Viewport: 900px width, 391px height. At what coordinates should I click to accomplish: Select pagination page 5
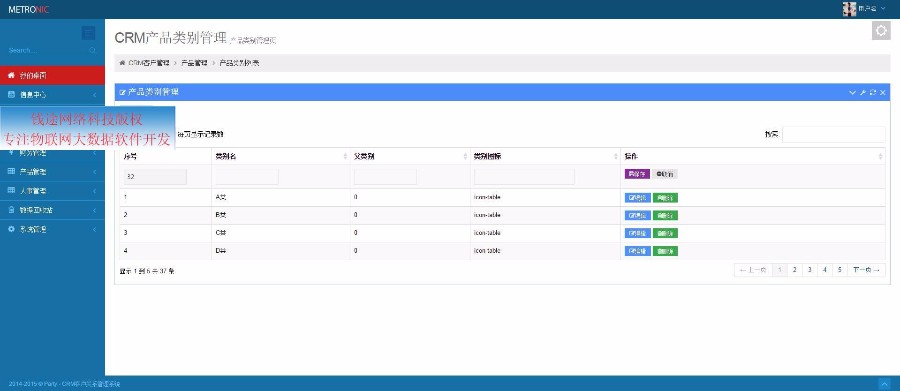coord(839,270)
